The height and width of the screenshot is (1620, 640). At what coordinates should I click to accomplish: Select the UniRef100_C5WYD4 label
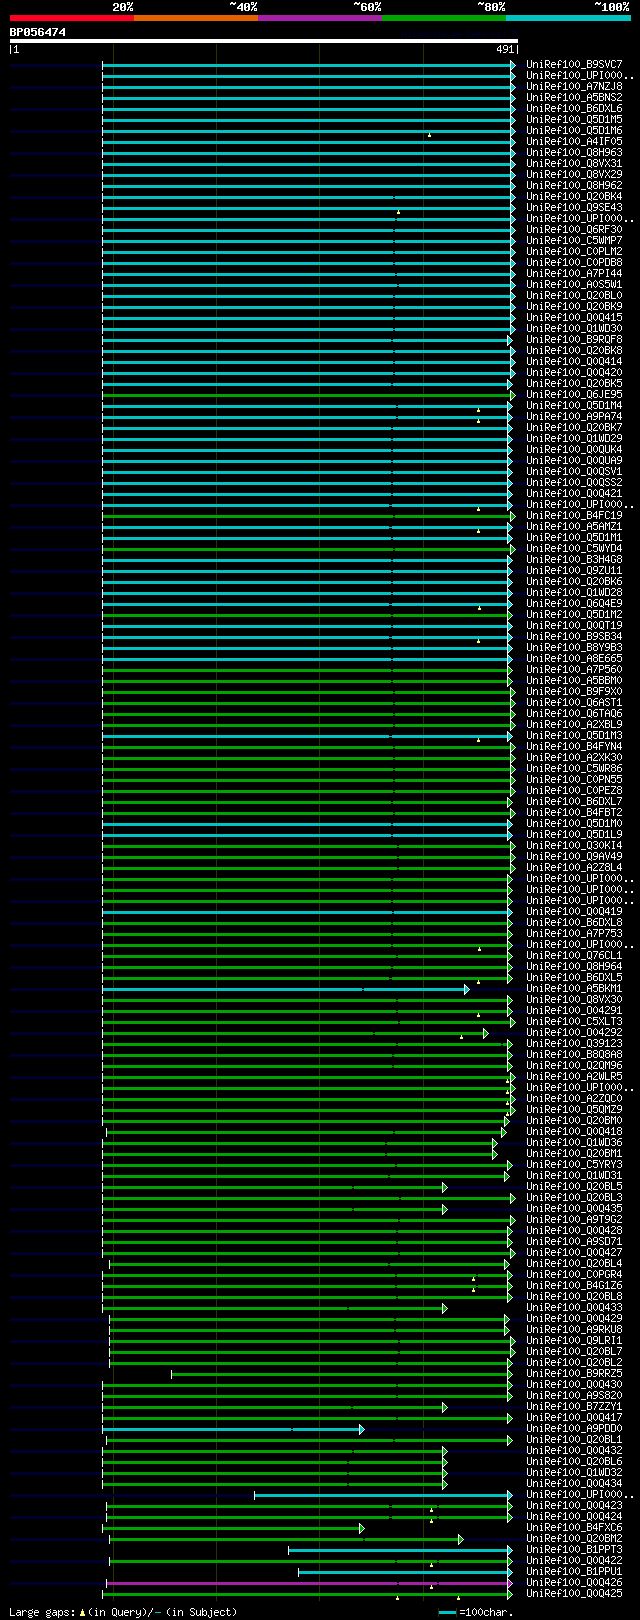pyautogui.click(x=574, y=549)
